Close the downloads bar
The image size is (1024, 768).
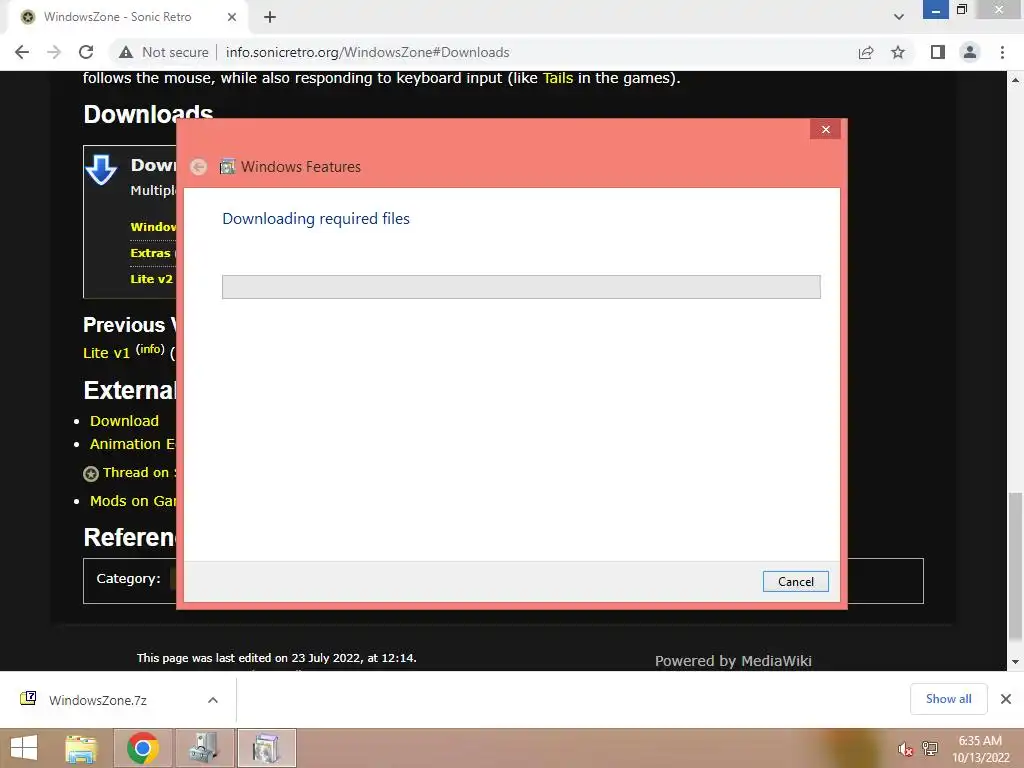pos(1006,699)
